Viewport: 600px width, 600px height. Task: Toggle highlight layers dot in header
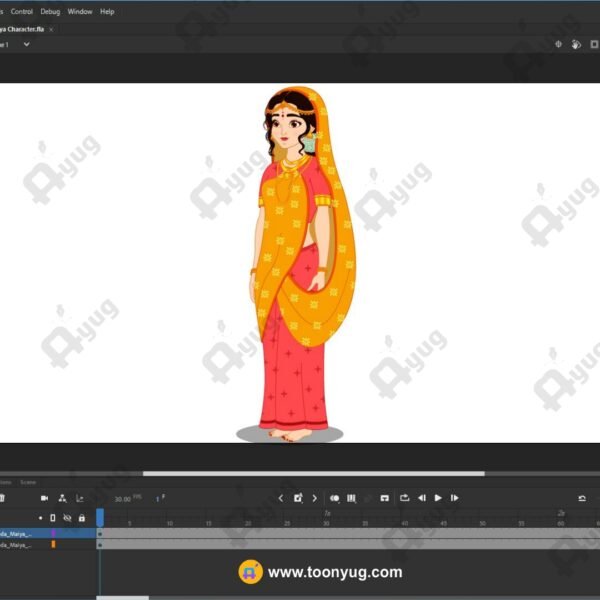click(x=41, y=518)
